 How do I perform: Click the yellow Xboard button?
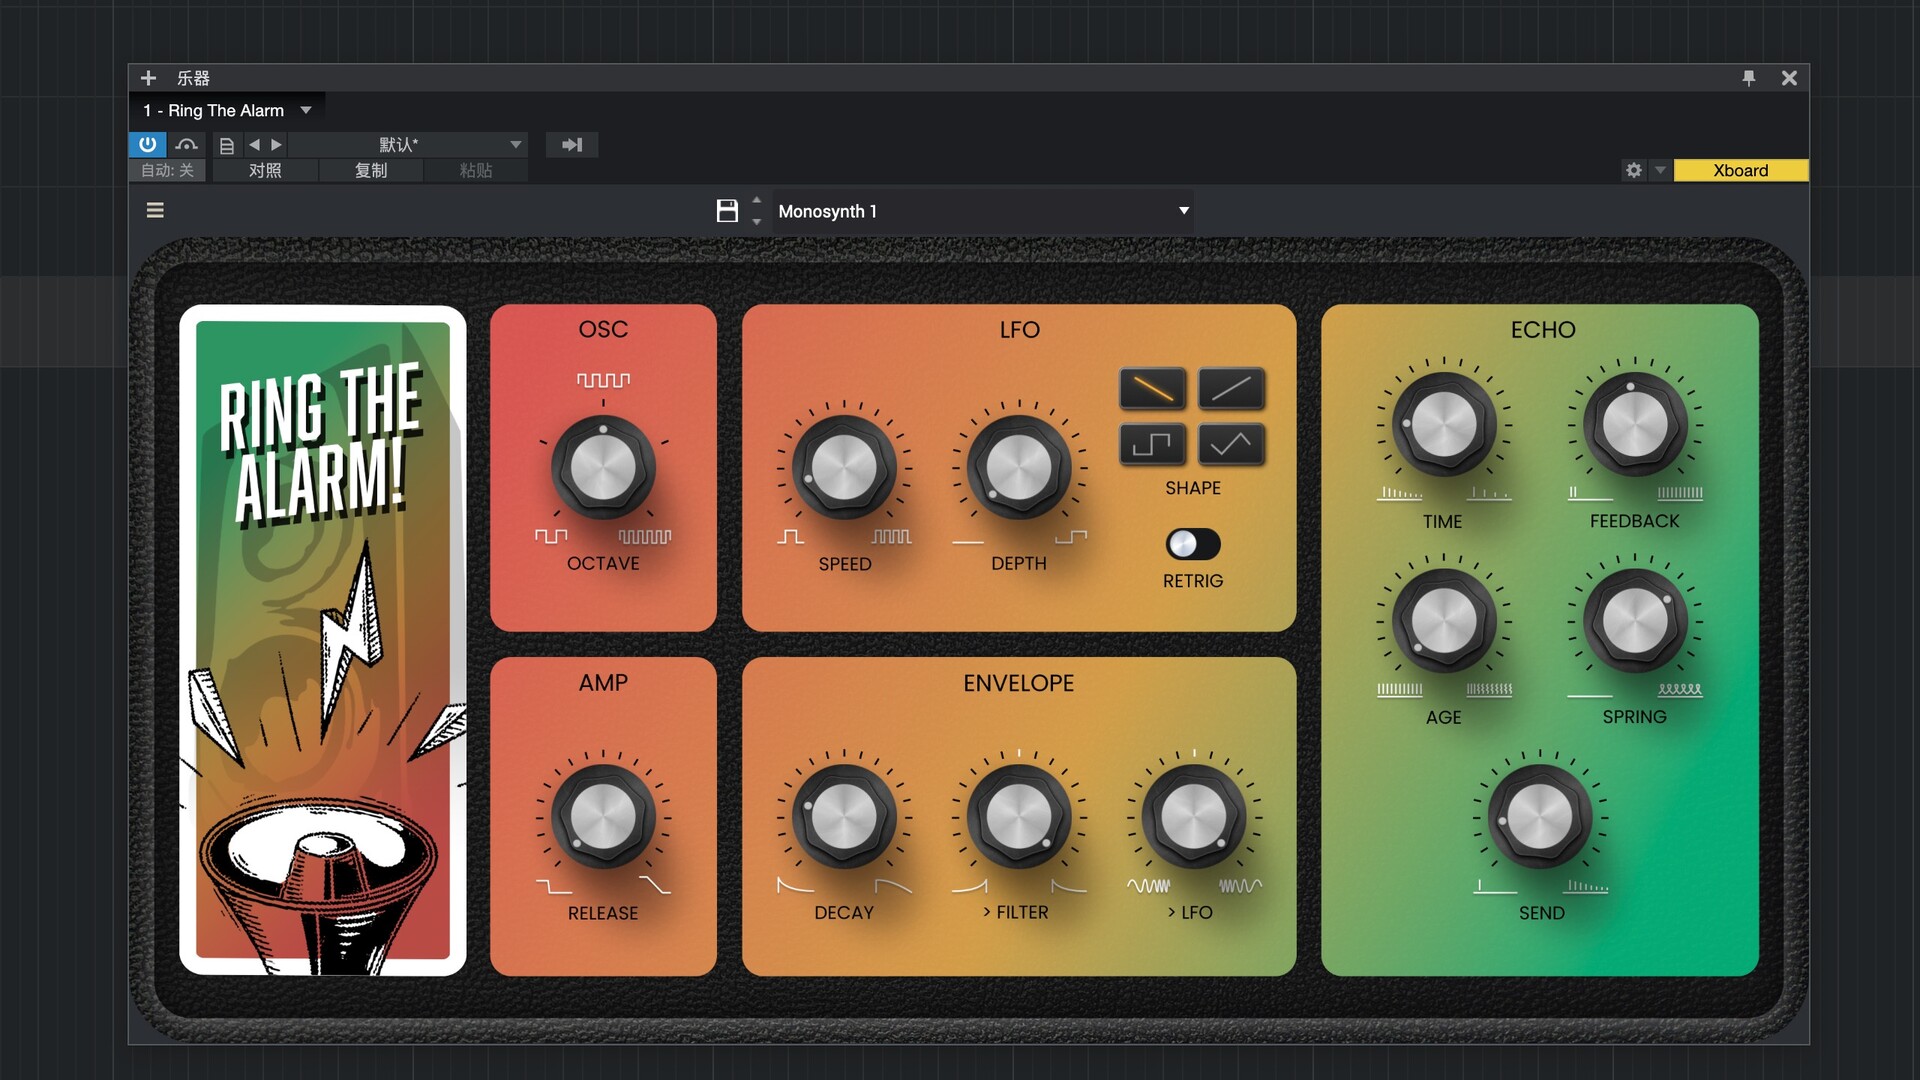pyautogui.click(x=1740, y=171)
